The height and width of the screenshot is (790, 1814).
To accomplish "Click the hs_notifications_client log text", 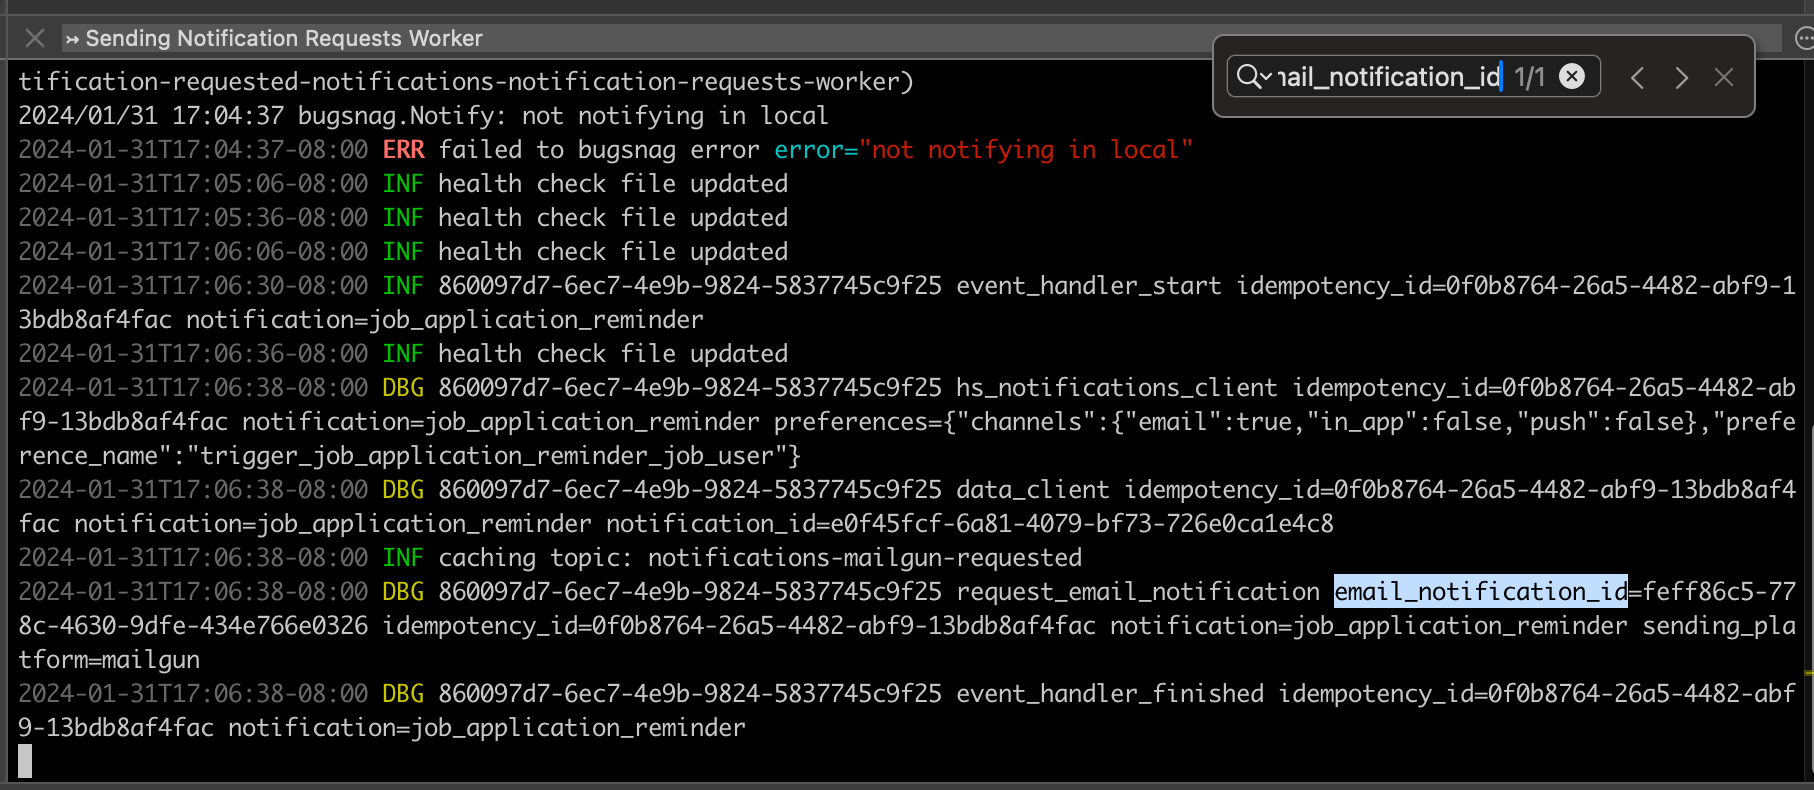I will 1116,388.
